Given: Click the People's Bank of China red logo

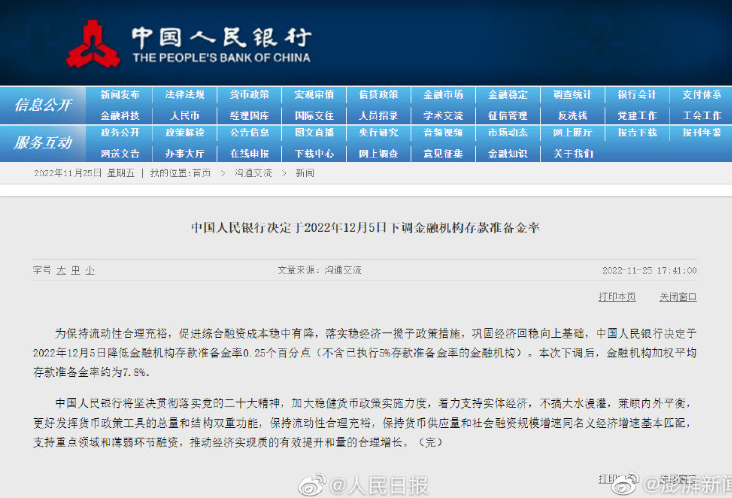Looking at the screenshot, I should 92,45.
